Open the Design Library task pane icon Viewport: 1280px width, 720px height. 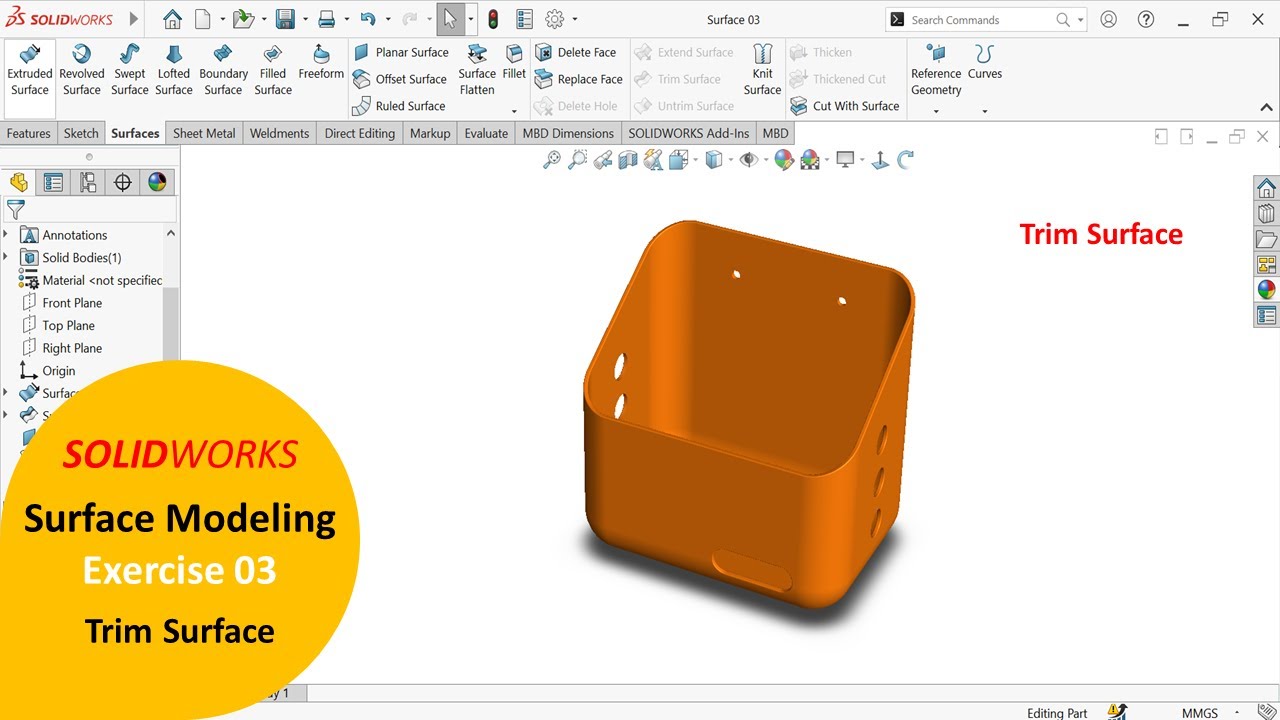1267,213
